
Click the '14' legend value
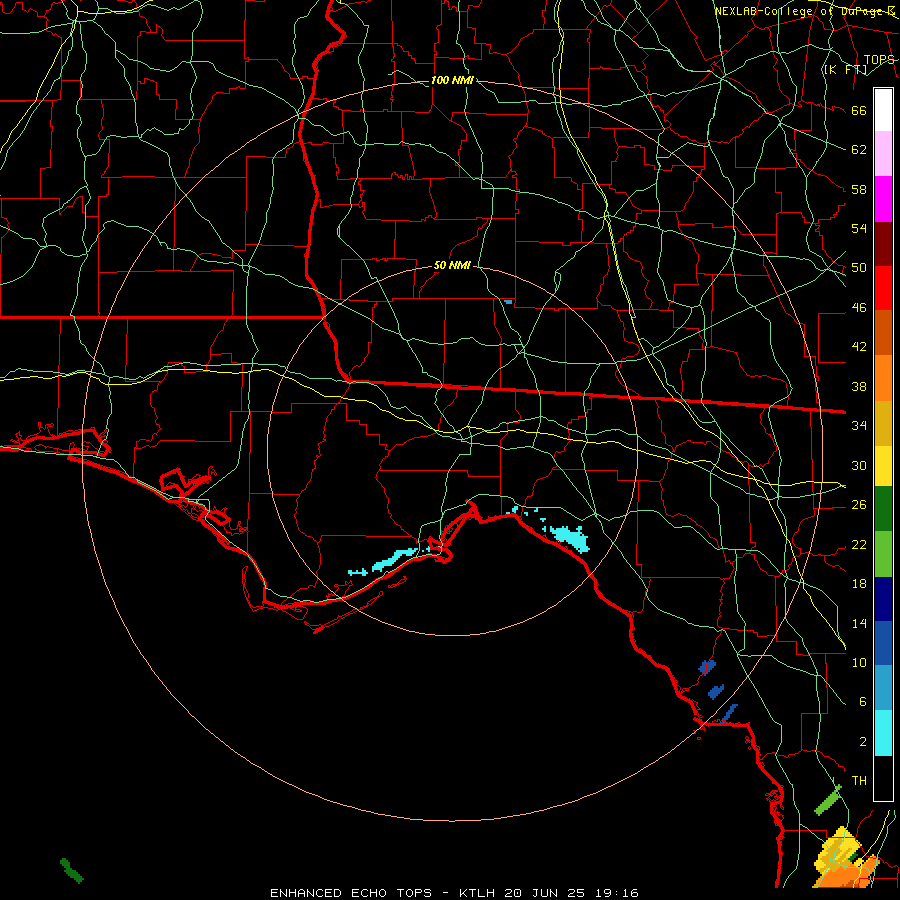859,623
